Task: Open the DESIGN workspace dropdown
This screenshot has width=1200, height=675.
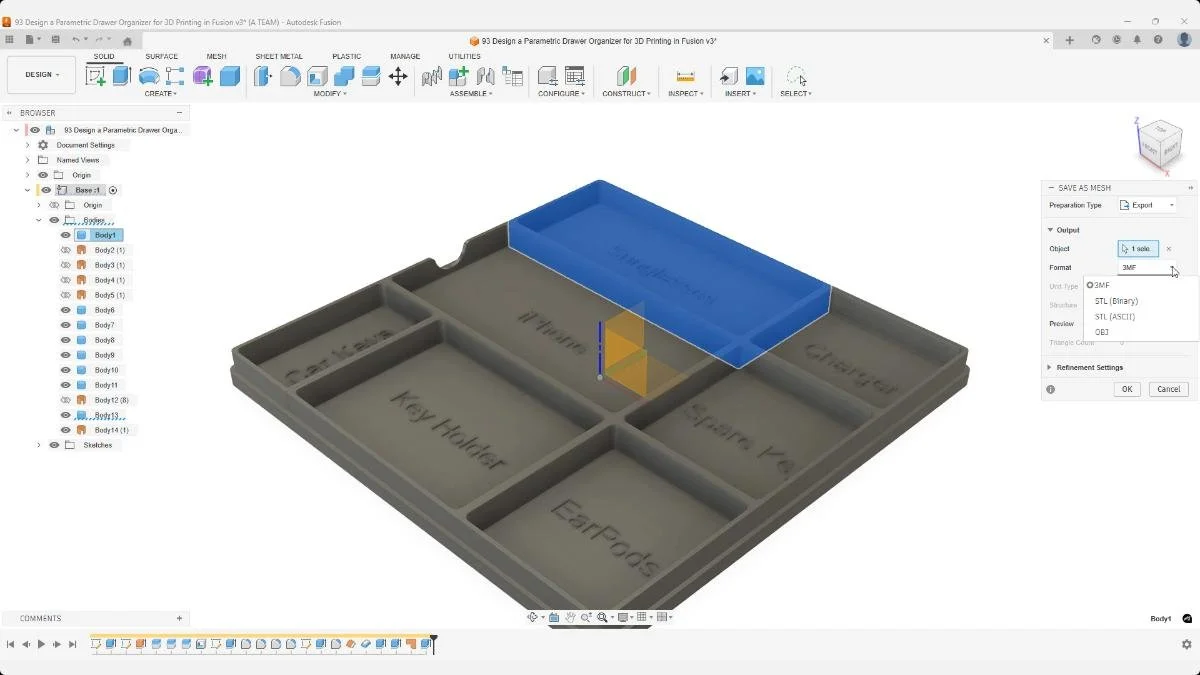Action: [40, 74]
